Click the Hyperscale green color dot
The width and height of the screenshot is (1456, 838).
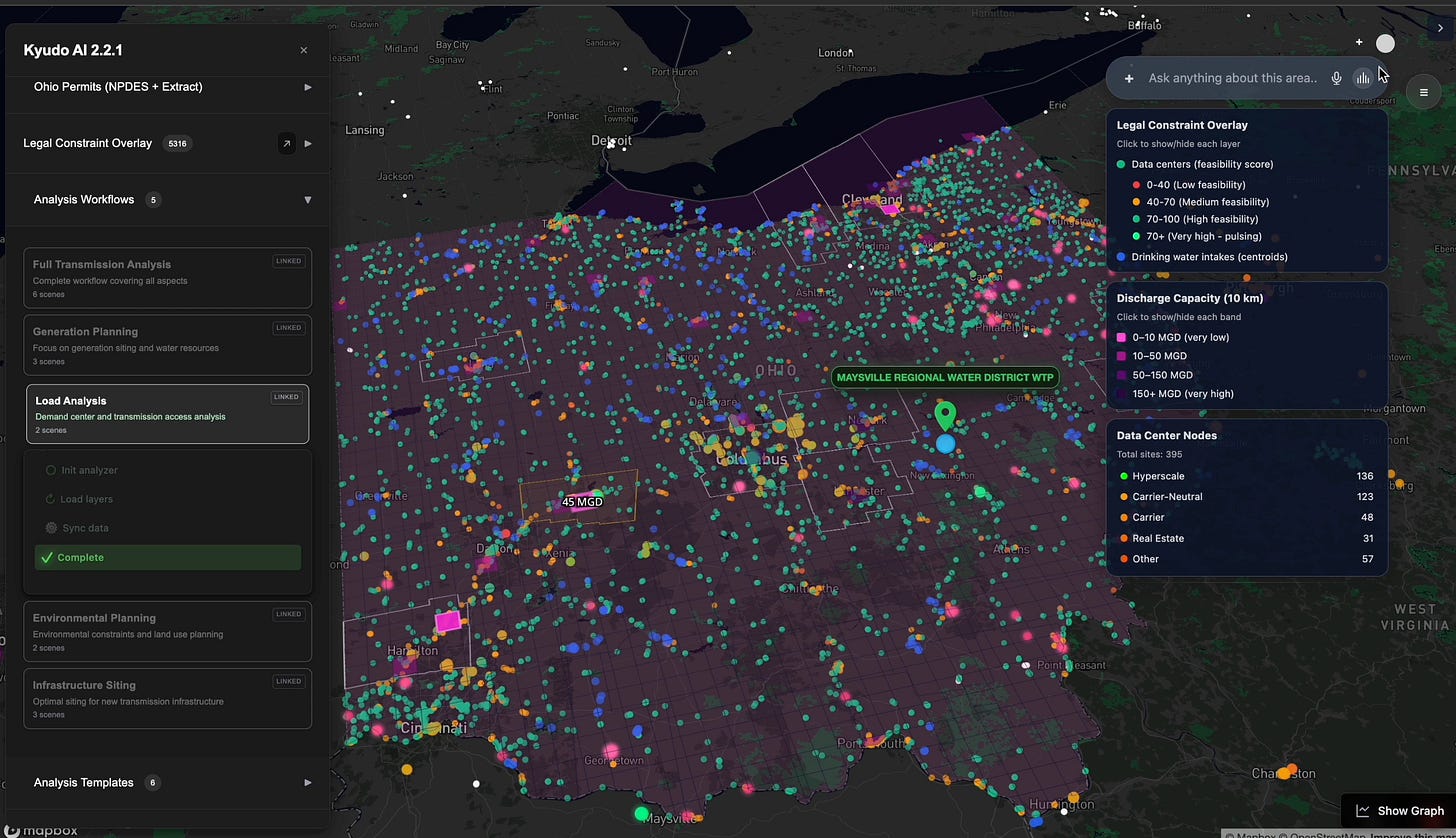[1124, 476]
